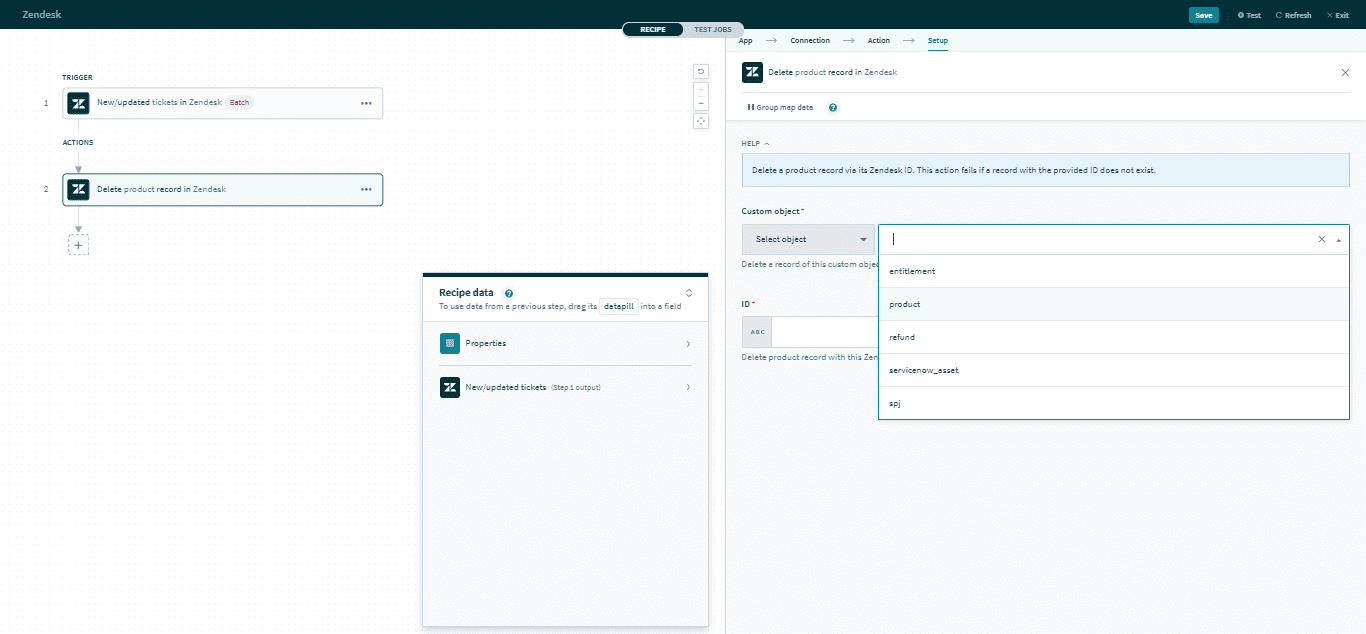The width and height of the screenshot is (1366, 634).
Task: Click into the ID input field
Action: [824, 332]
